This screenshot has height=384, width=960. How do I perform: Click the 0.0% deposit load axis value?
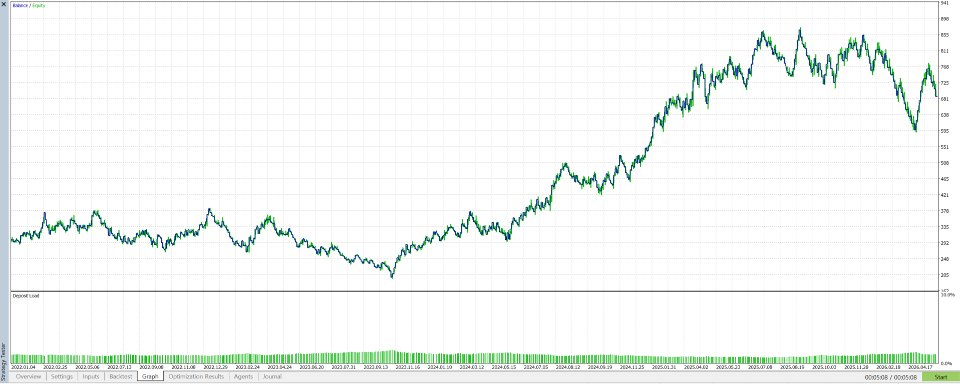coord(948,364)
